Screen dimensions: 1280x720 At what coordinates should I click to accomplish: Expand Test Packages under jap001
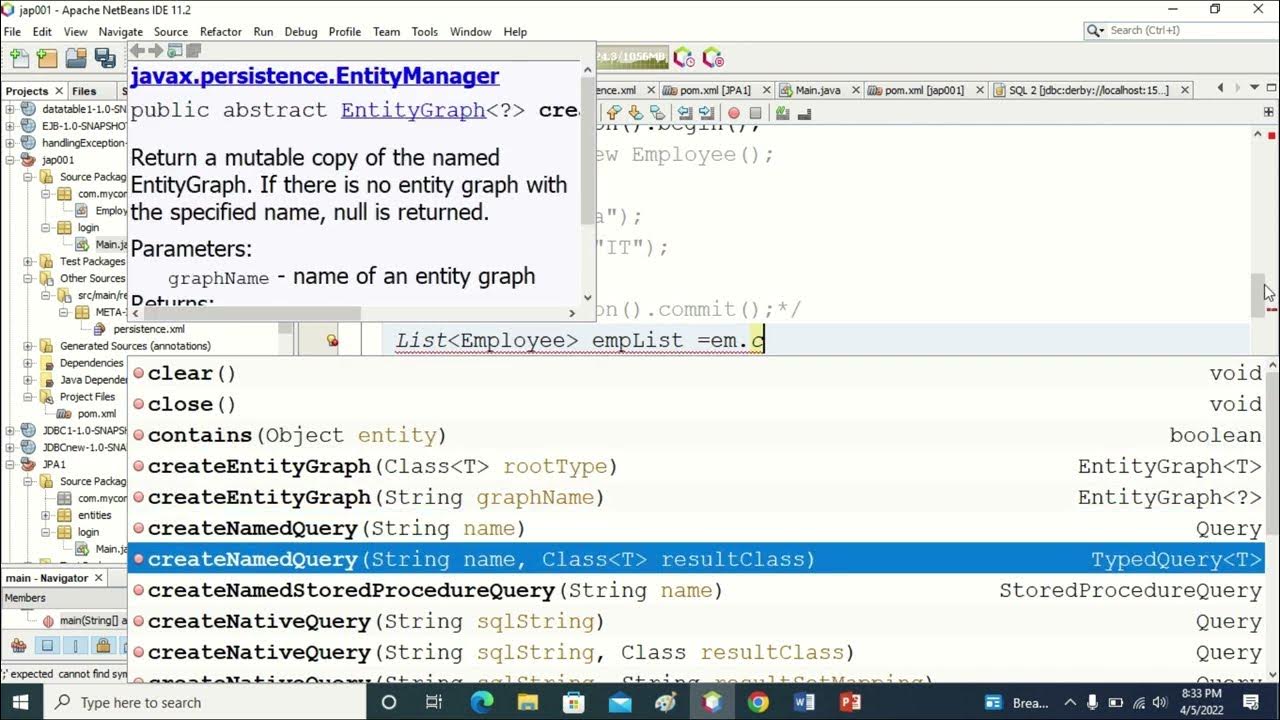29,261
